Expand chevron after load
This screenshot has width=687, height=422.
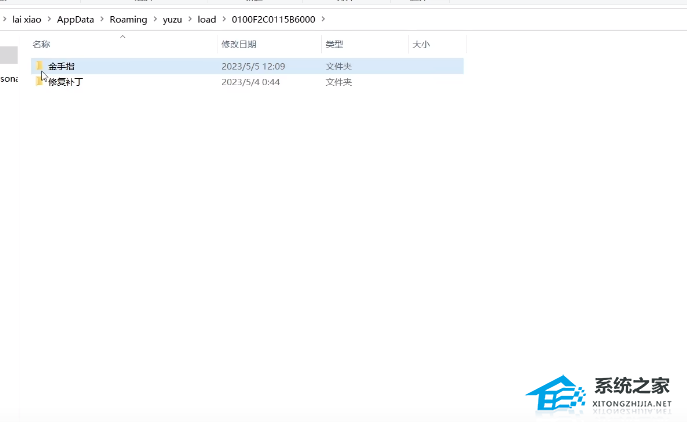click(224, 19)
